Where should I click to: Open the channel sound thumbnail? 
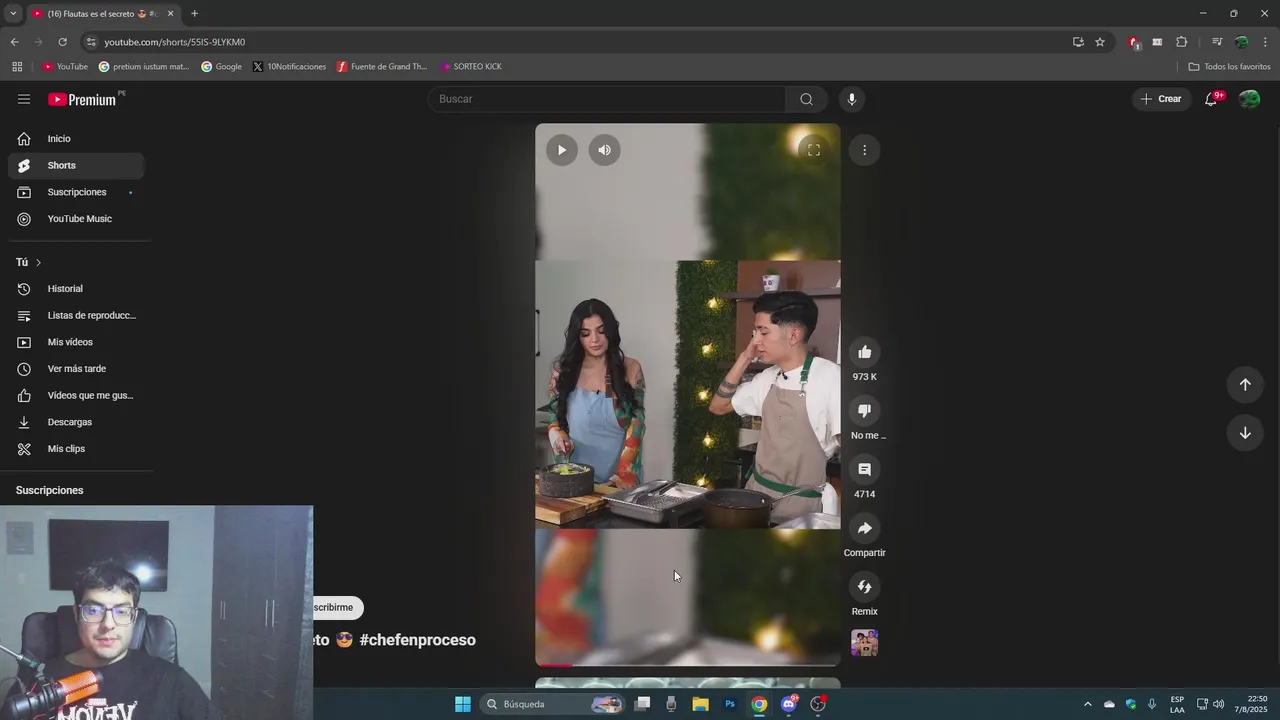pyautogui.click(x=864, y=643)
